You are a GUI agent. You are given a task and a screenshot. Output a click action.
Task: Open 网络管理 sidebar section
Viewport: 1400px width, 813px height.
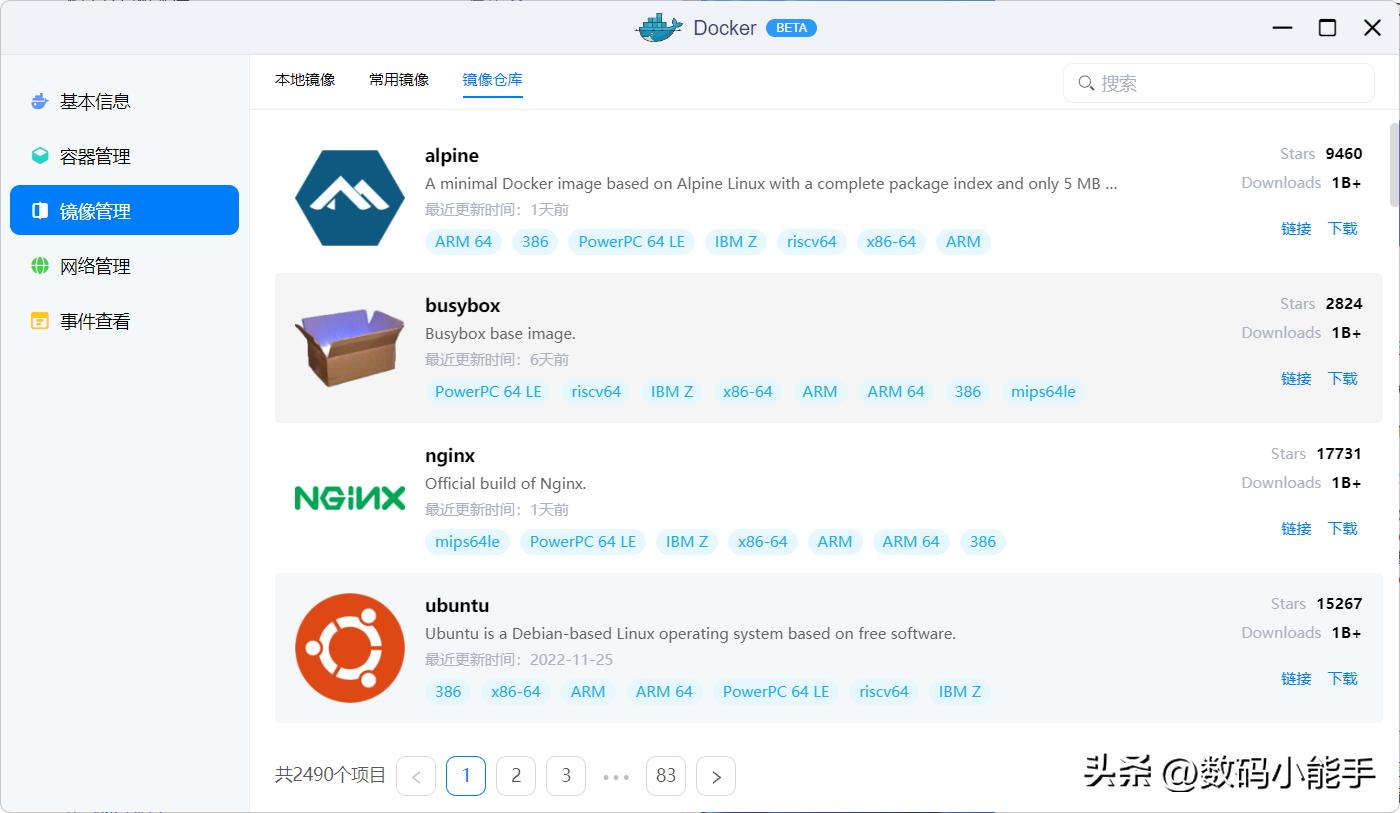pos(97,265)
